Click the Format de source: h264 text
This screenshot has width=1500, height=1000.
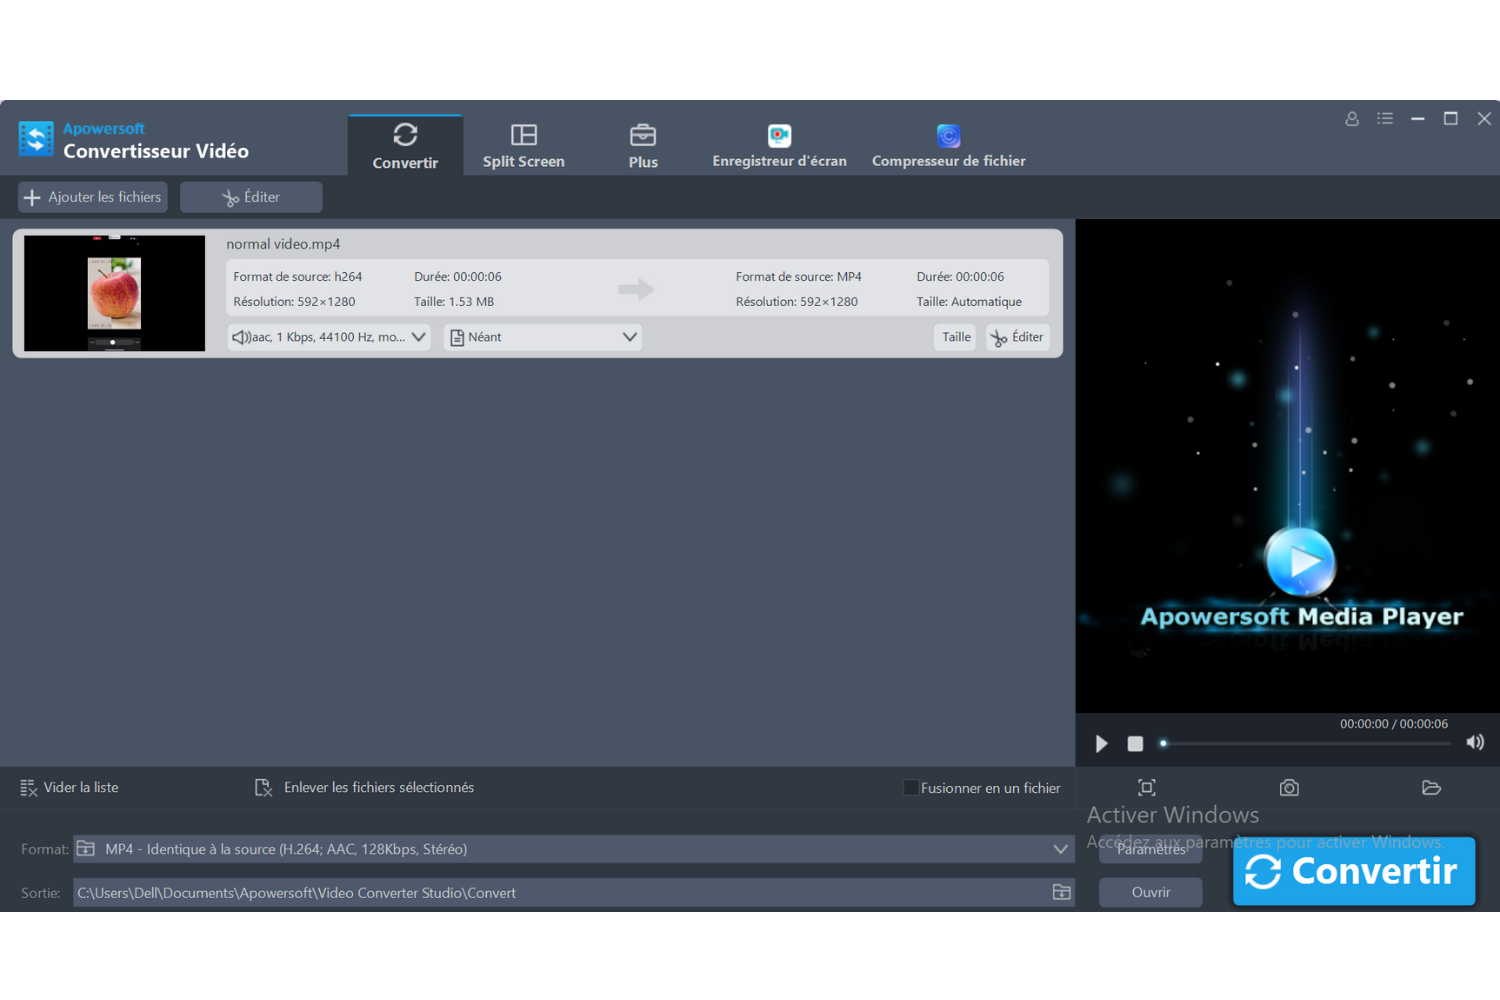coord(298,277)
